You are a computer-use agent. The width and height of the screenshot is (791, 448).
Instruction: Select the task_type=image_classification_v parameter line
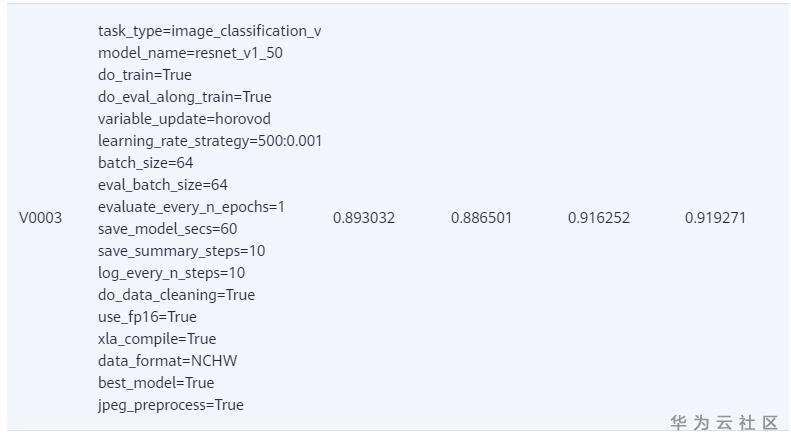pyautogui.click(x=209, y=31)
